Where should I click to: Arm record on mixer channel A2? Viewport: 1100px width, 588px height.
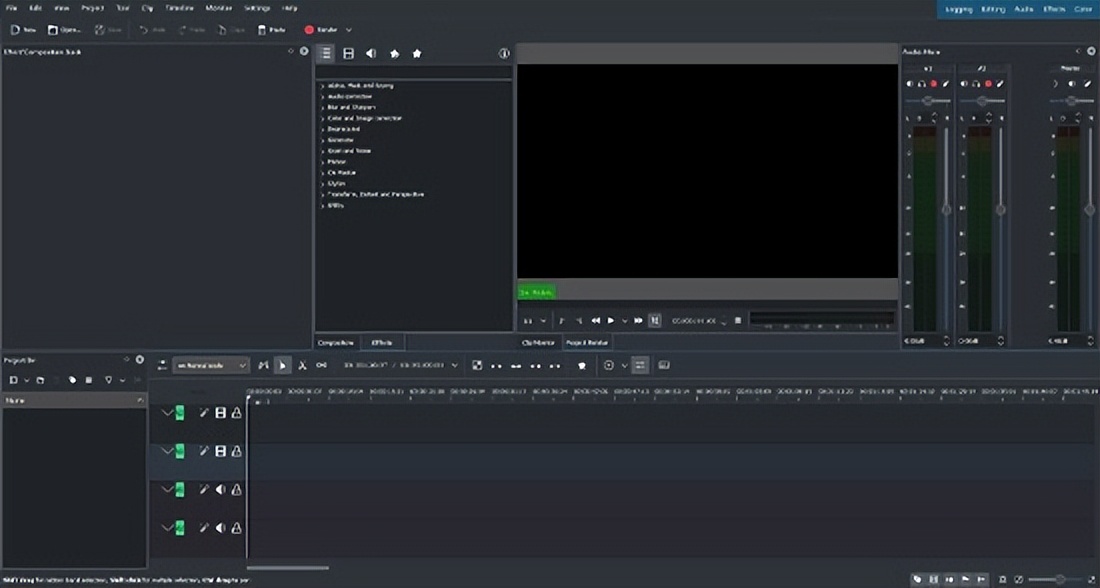pos(988,84)
